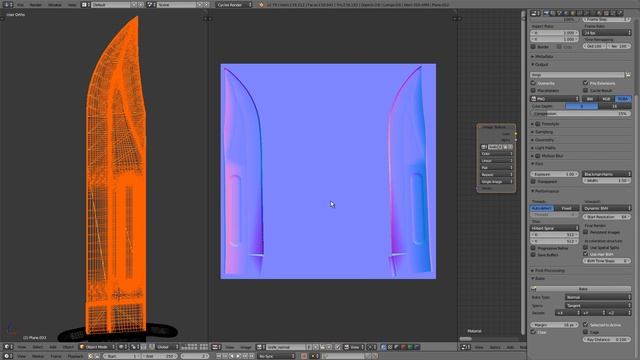
Task: Collapse the Output panel
Action: [x=541, y=64]
